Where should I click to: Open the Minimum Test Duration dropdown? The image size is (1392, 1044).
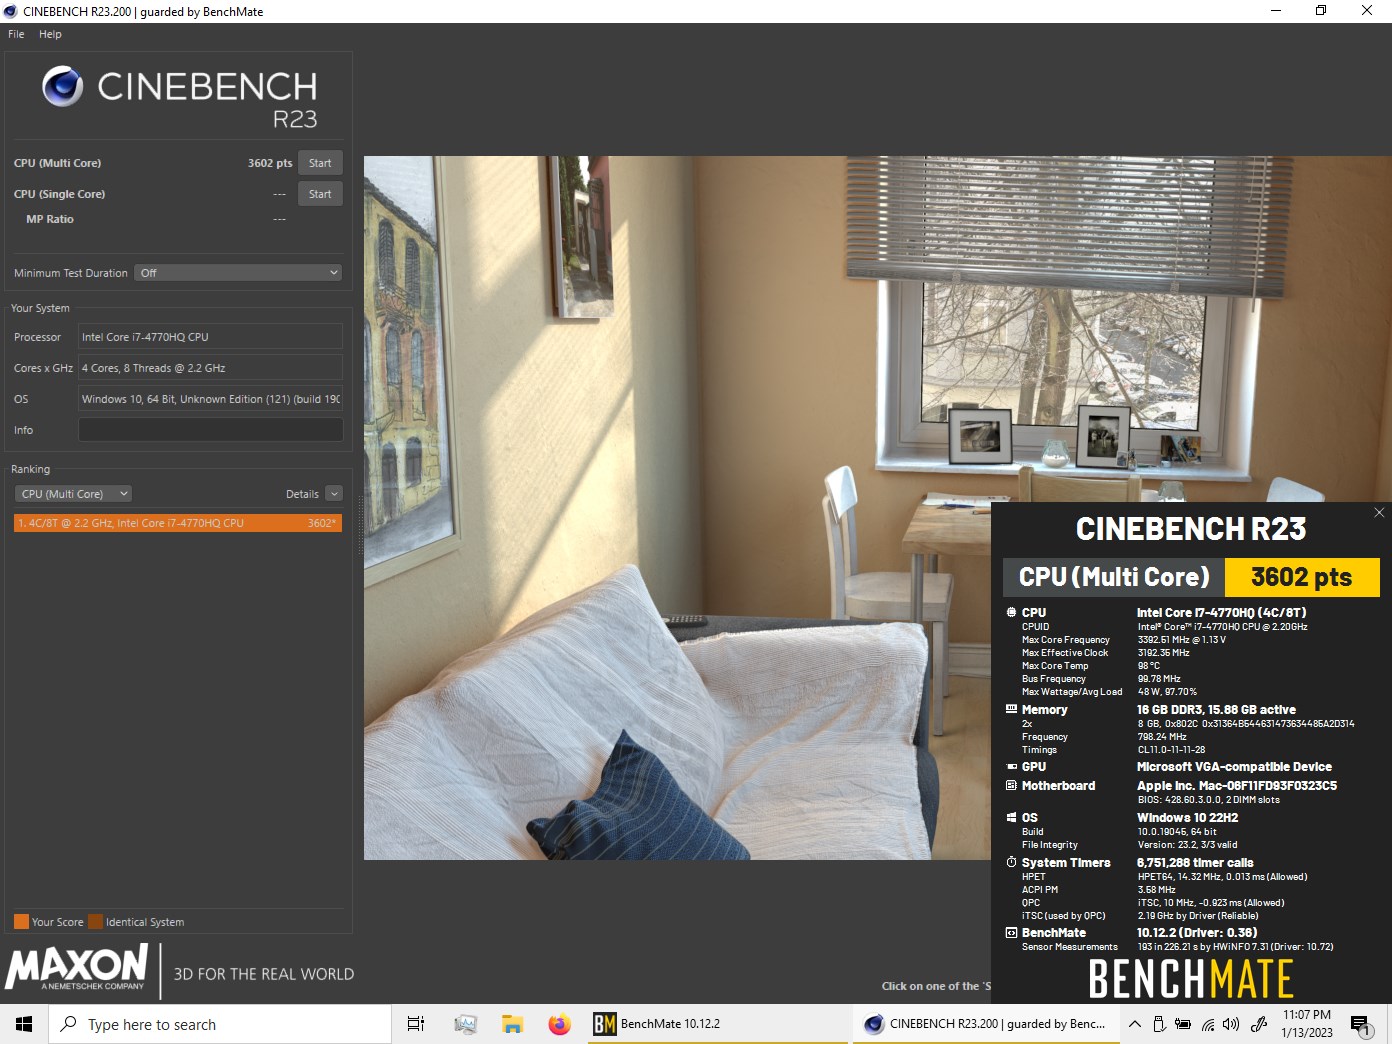tap(238, 273)
